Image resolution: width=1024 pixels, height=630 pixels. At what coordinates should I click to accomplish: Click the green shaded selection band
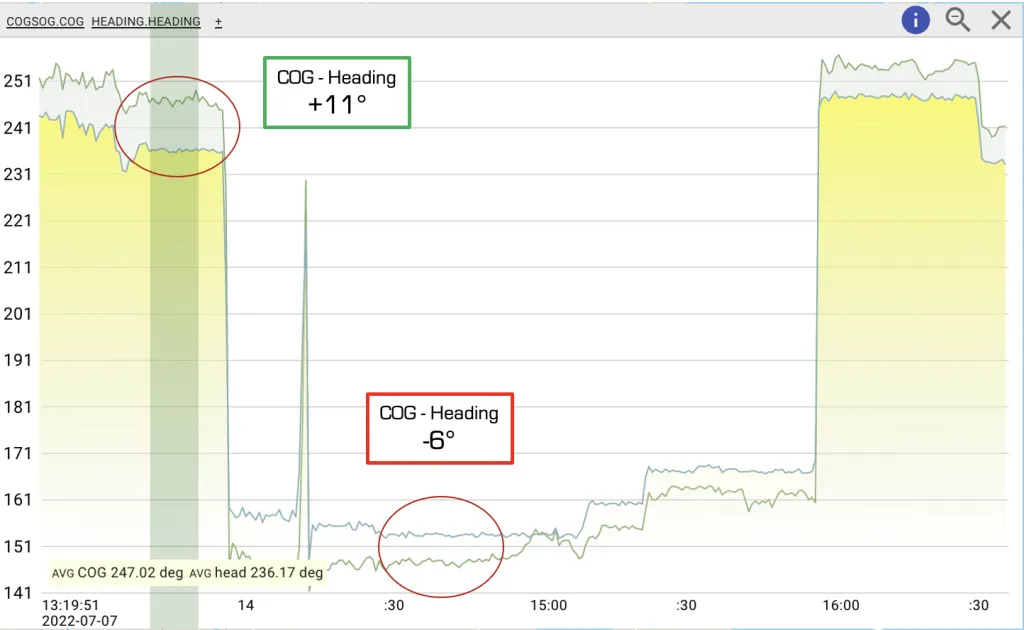(174, 350)
